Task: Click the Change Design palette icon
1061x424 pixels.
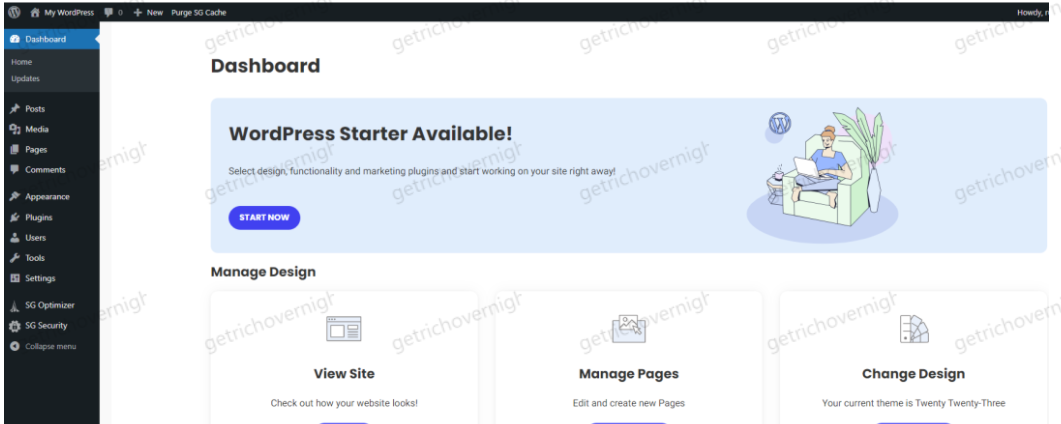Action: pos(913,329)
